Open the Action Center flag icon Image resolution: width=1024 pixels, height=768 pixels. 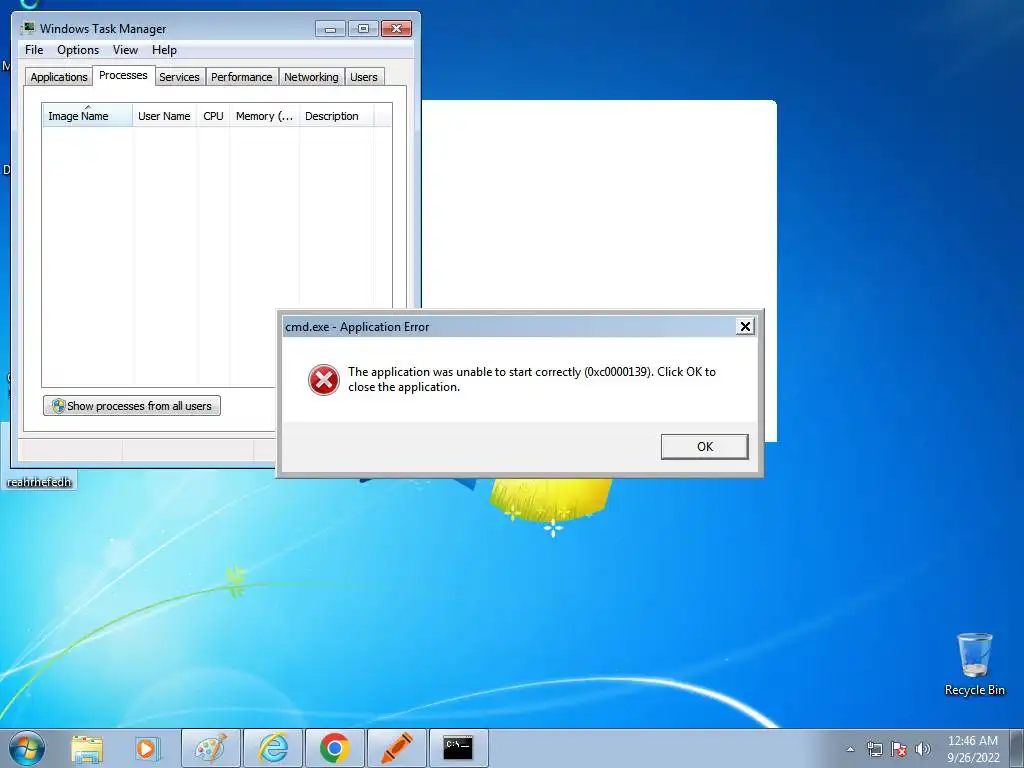[899, 749]
